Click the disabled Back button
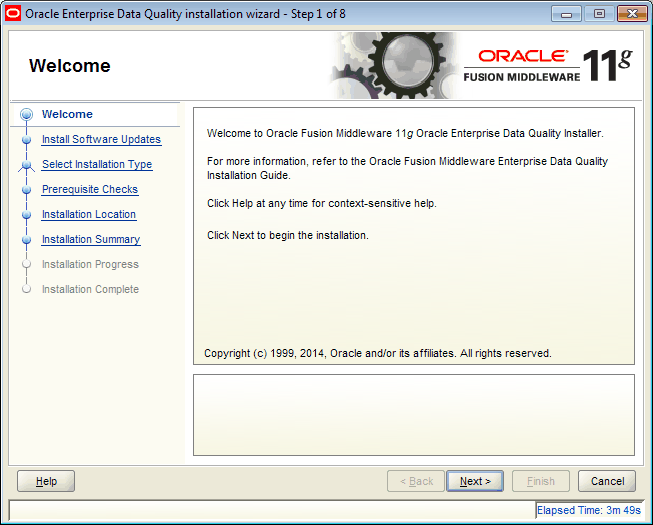This screenshot has width=653, height=525. [416, 481]
